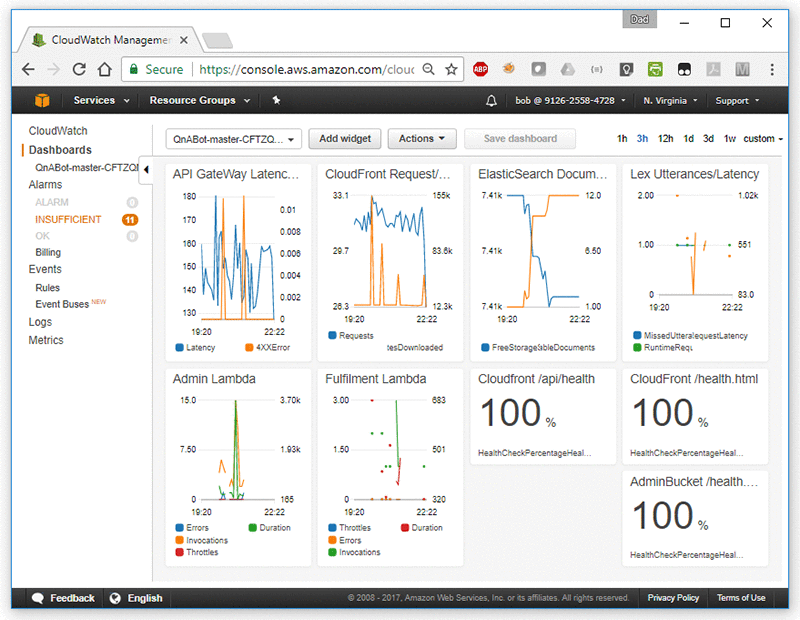Open the Chrome three-dot menu

[x=773, y=69]
